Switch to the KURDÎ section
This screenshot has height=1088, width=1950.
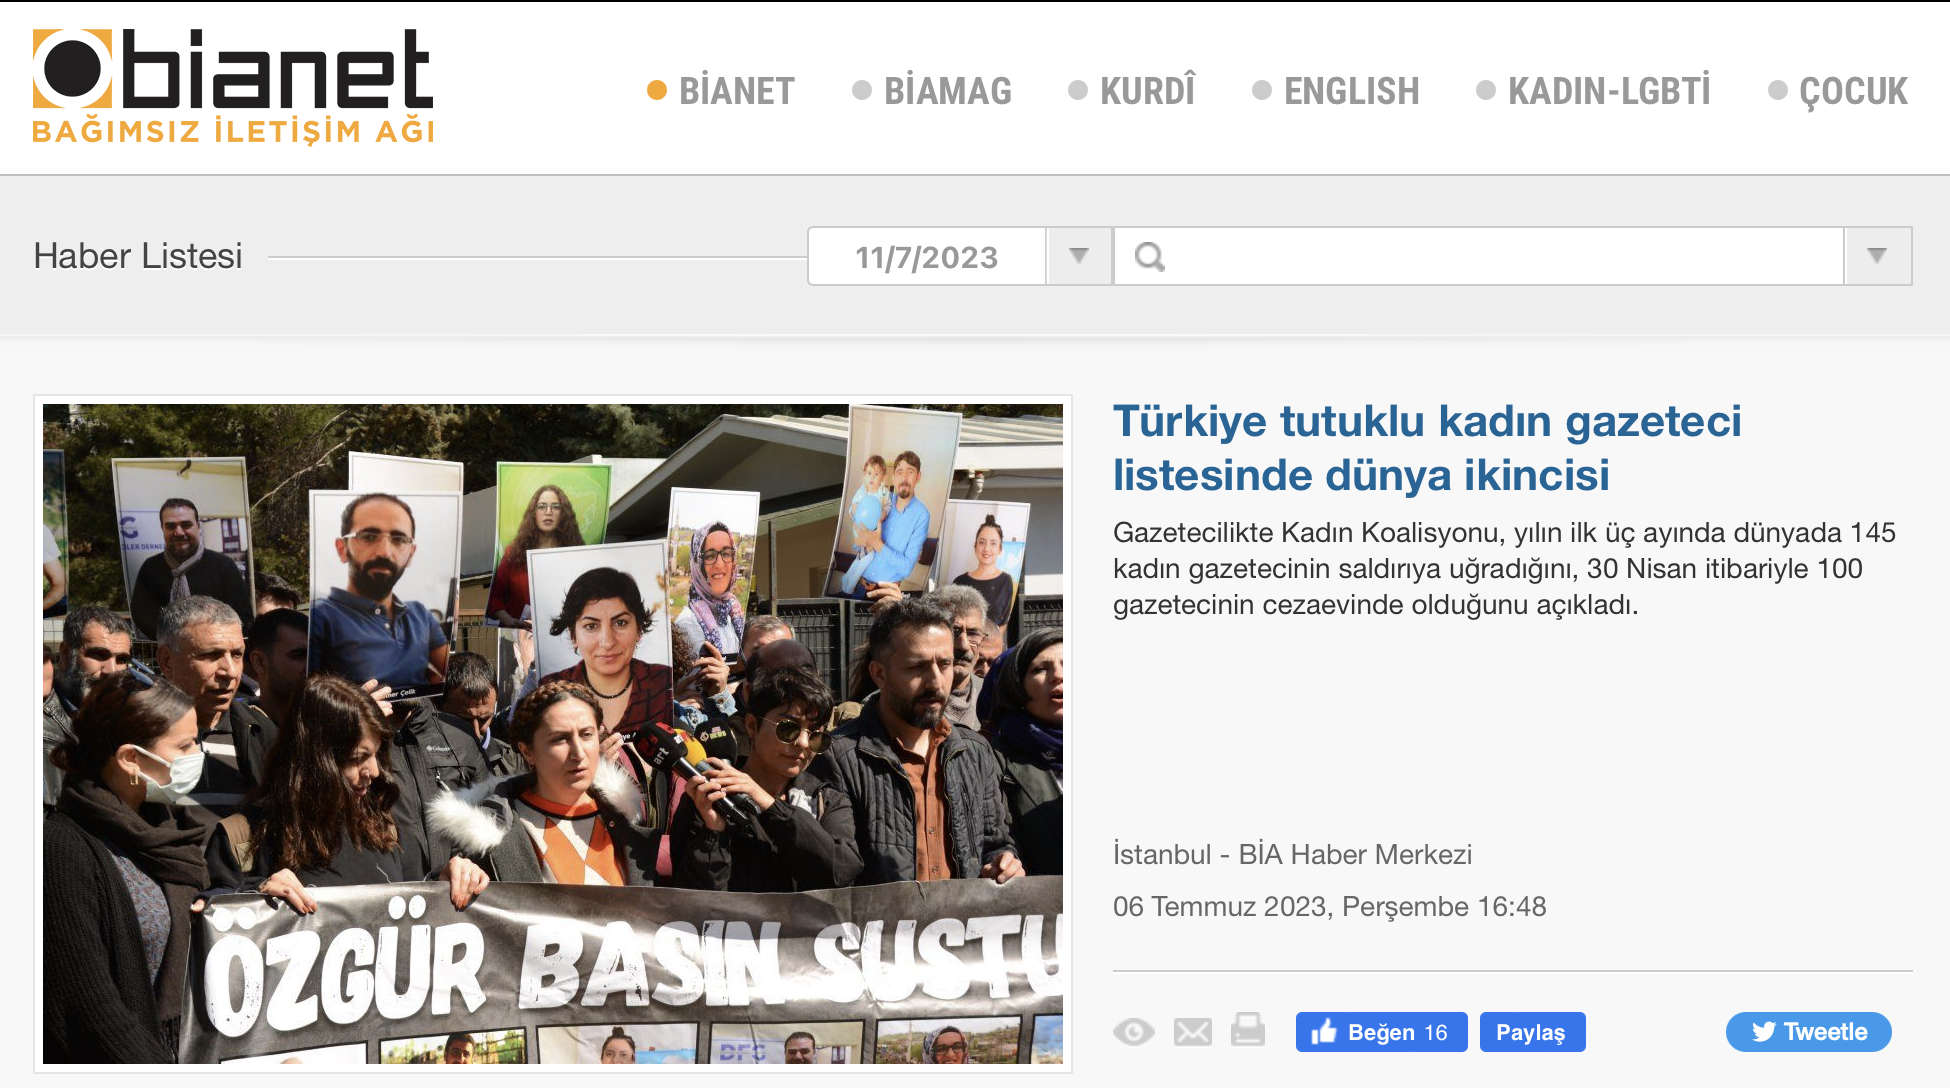click(1147, 91)
